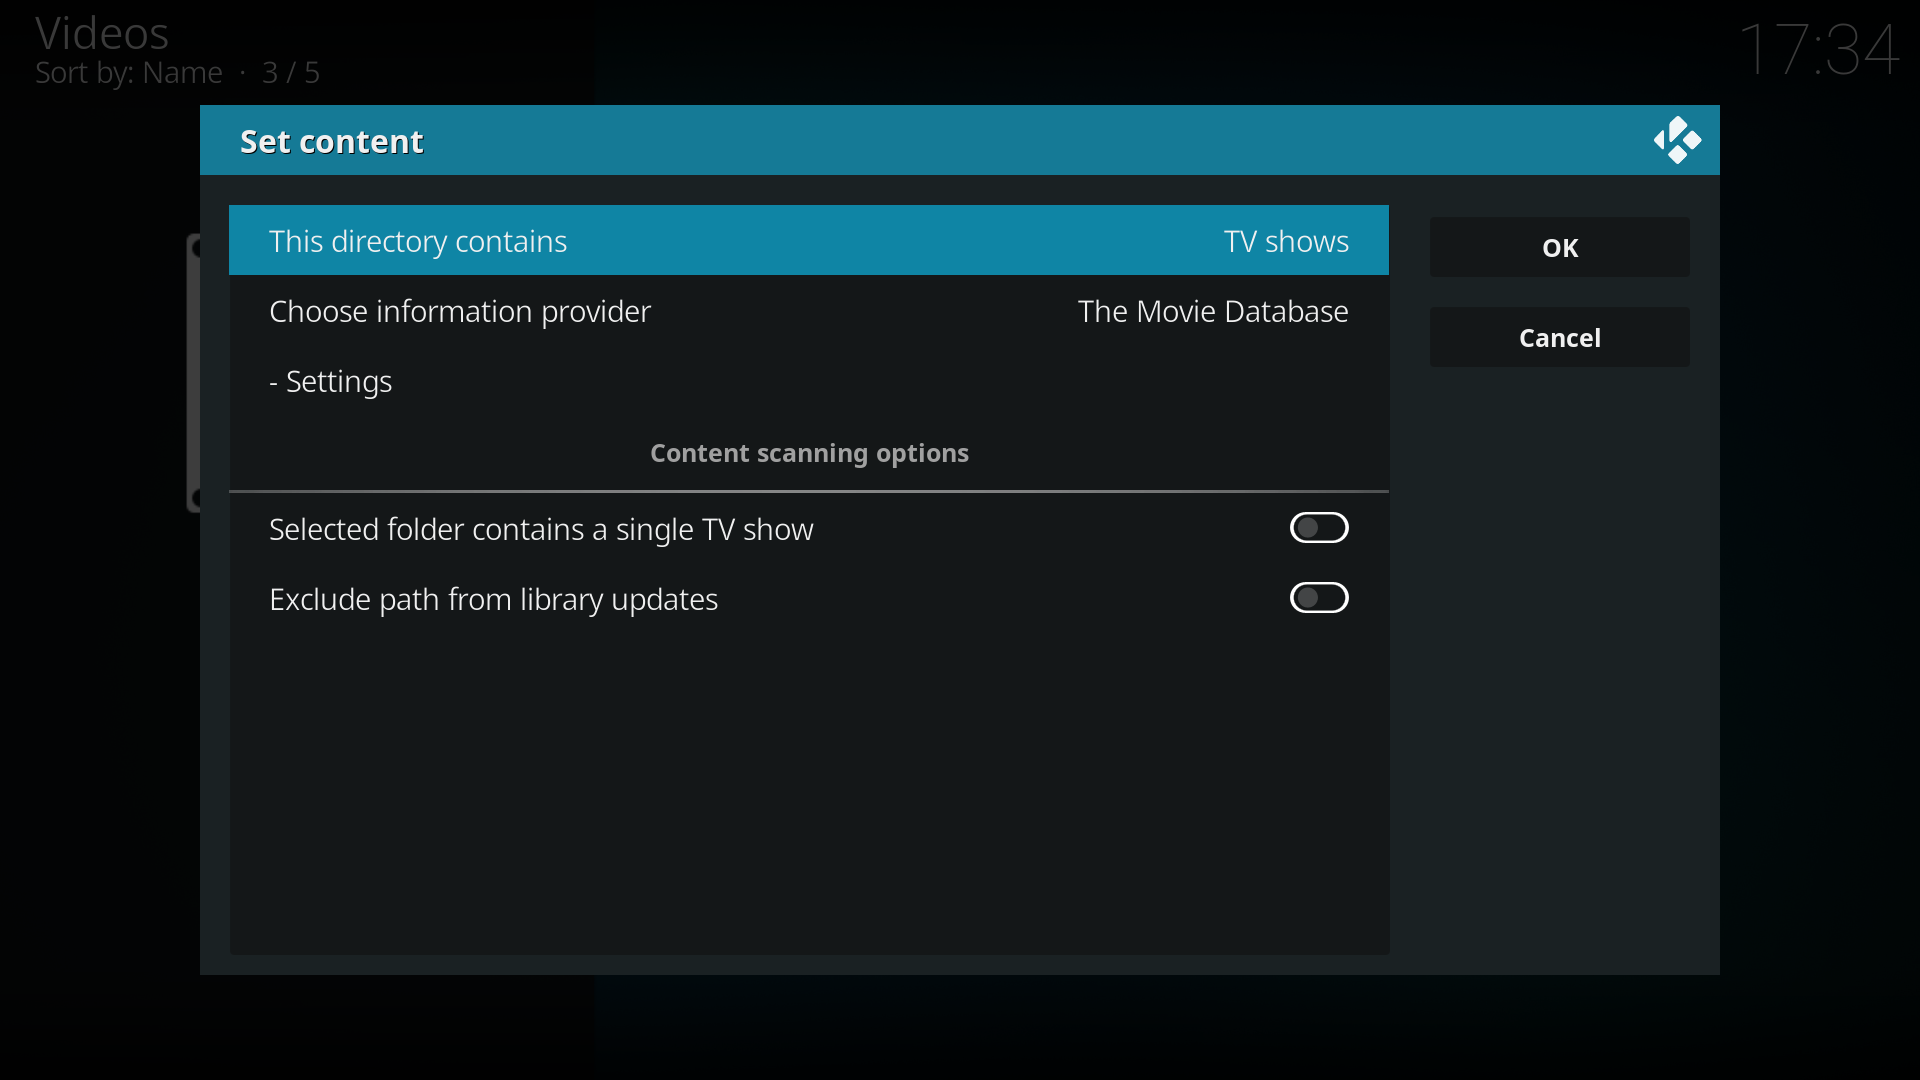
Task: Change the TV shows content type value
Action: coord(1285,241)
